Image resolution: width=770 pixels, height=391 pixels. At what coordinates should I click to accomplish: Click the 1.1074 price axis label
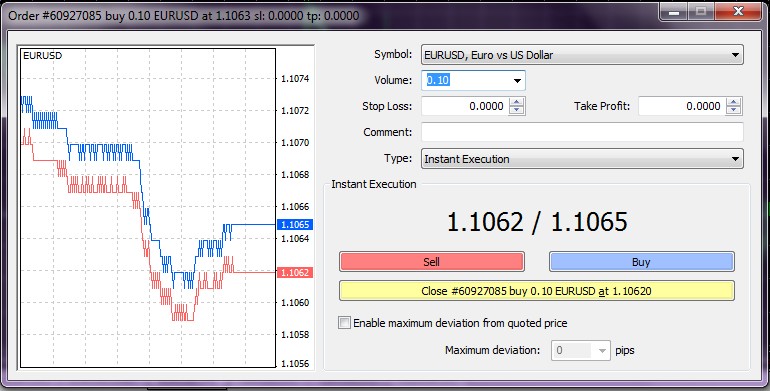point(295,79)
